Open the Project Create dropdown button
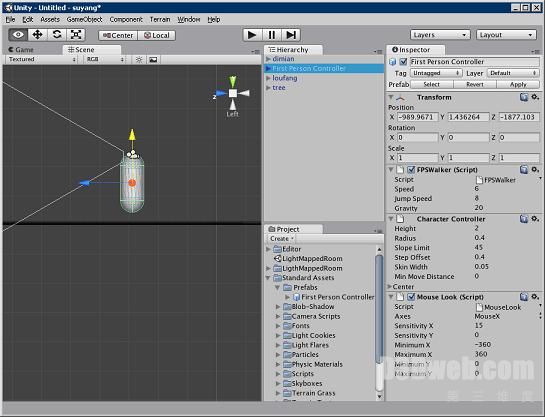The height and width of the screenshot is (417, 545). 282,239
